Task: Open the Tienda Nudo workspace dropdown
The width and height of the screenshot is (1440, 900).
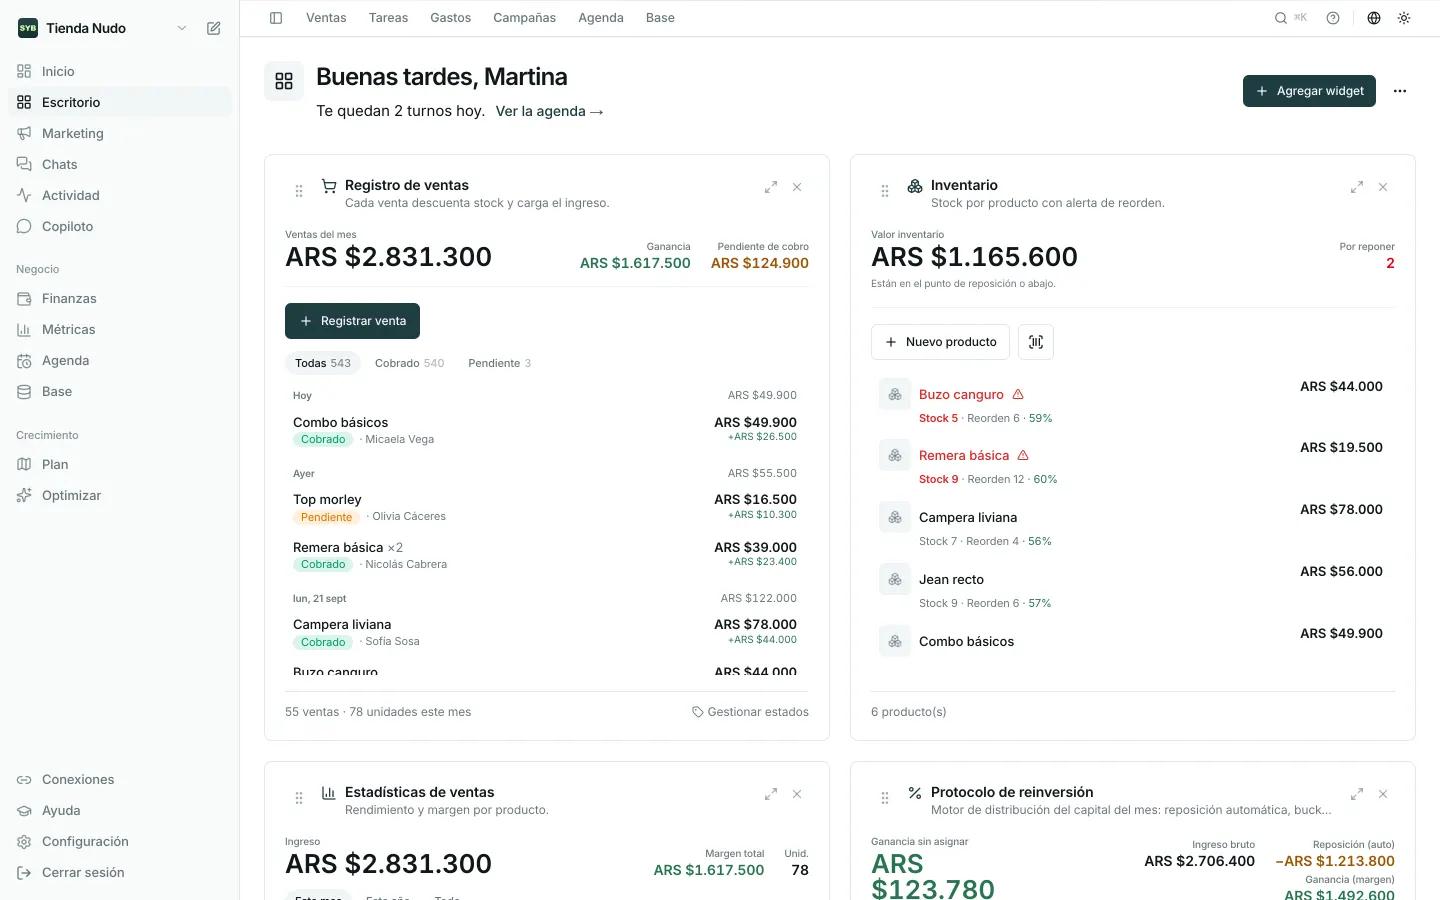Action: (x=182, y=28)
